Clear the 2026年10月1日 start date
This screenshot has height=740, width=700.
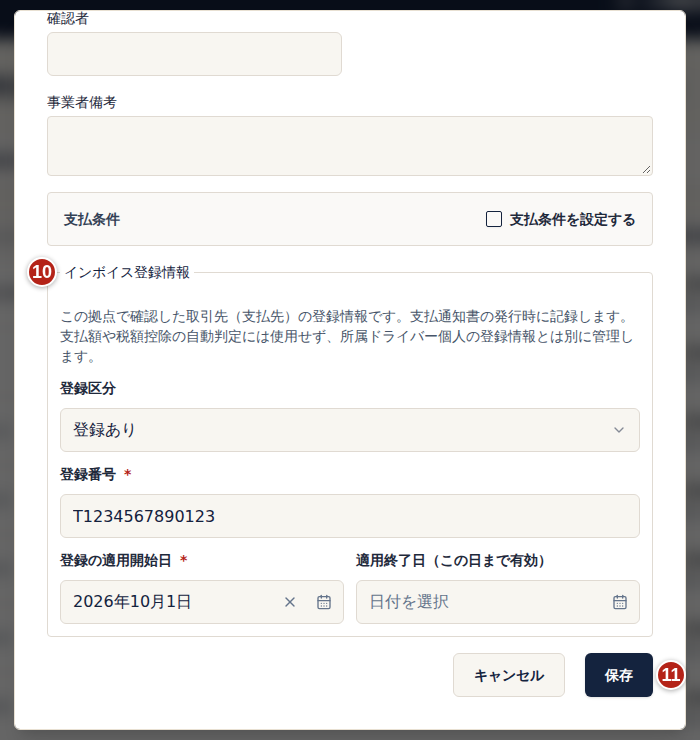290,602
